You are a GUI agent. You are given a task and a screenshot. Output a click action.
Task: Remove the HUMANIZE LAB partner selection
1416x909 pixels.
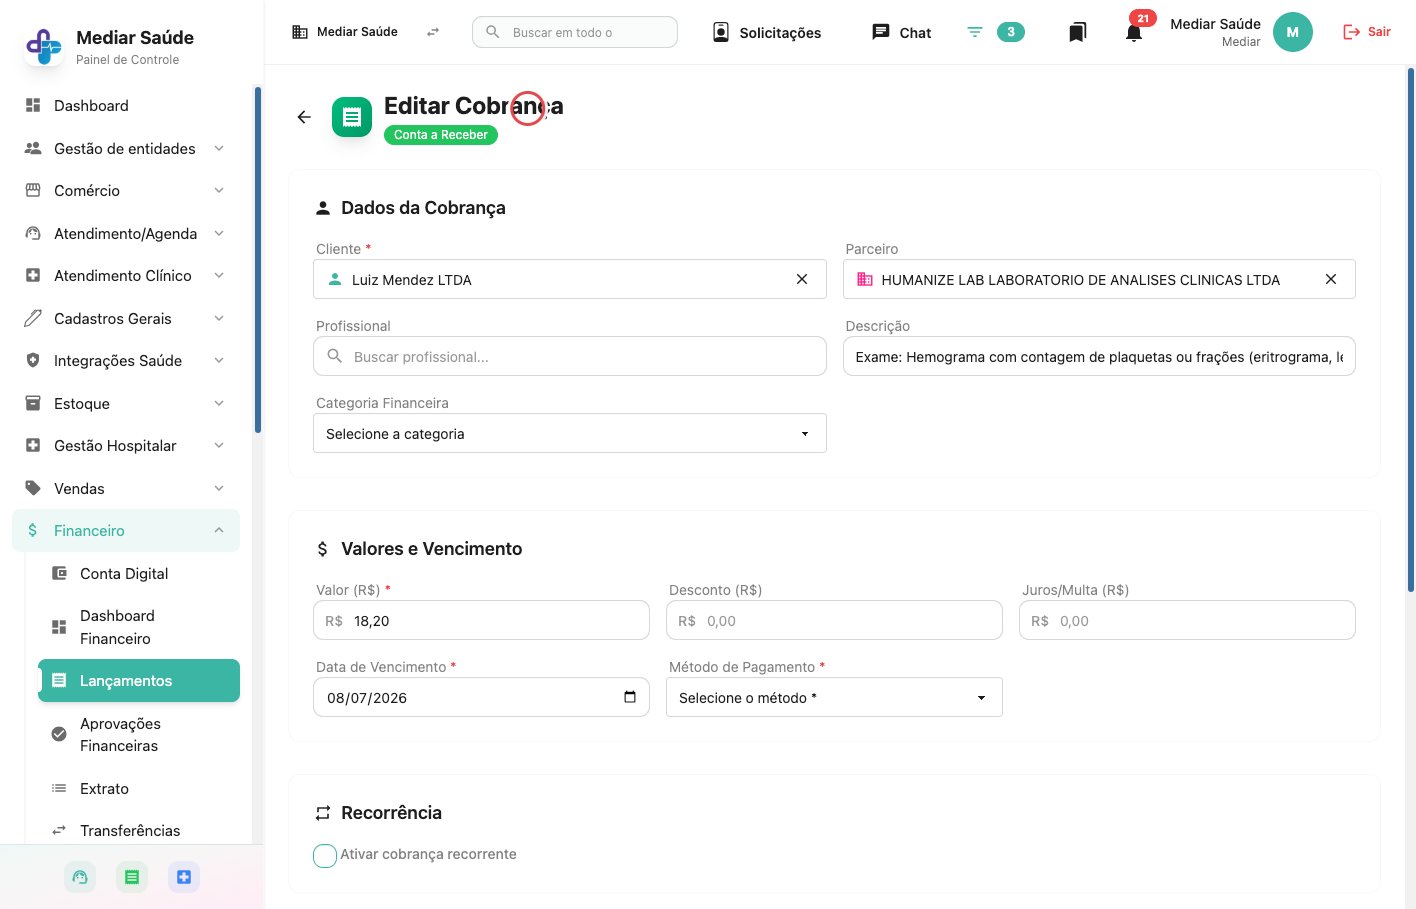1331,279
